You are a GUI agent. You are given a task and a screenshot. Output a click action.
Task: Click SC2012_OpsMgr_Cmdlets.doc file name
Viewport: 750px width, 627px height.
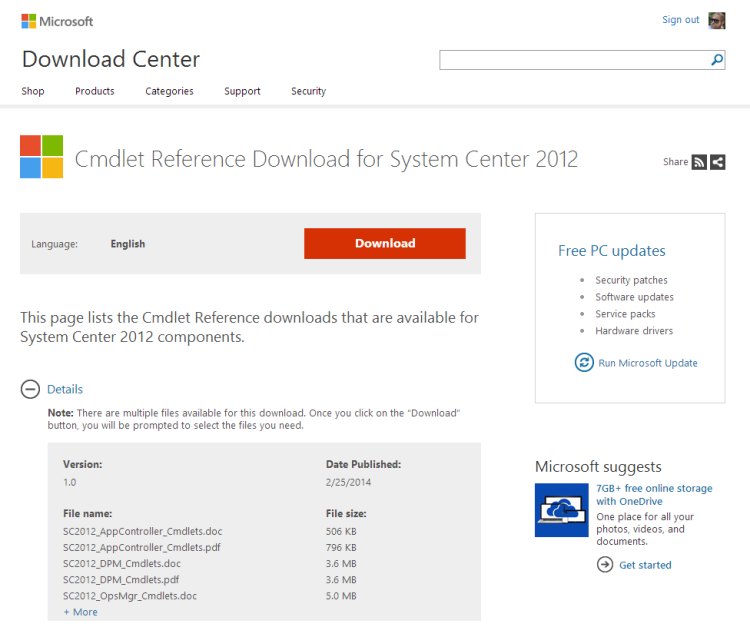130,596
